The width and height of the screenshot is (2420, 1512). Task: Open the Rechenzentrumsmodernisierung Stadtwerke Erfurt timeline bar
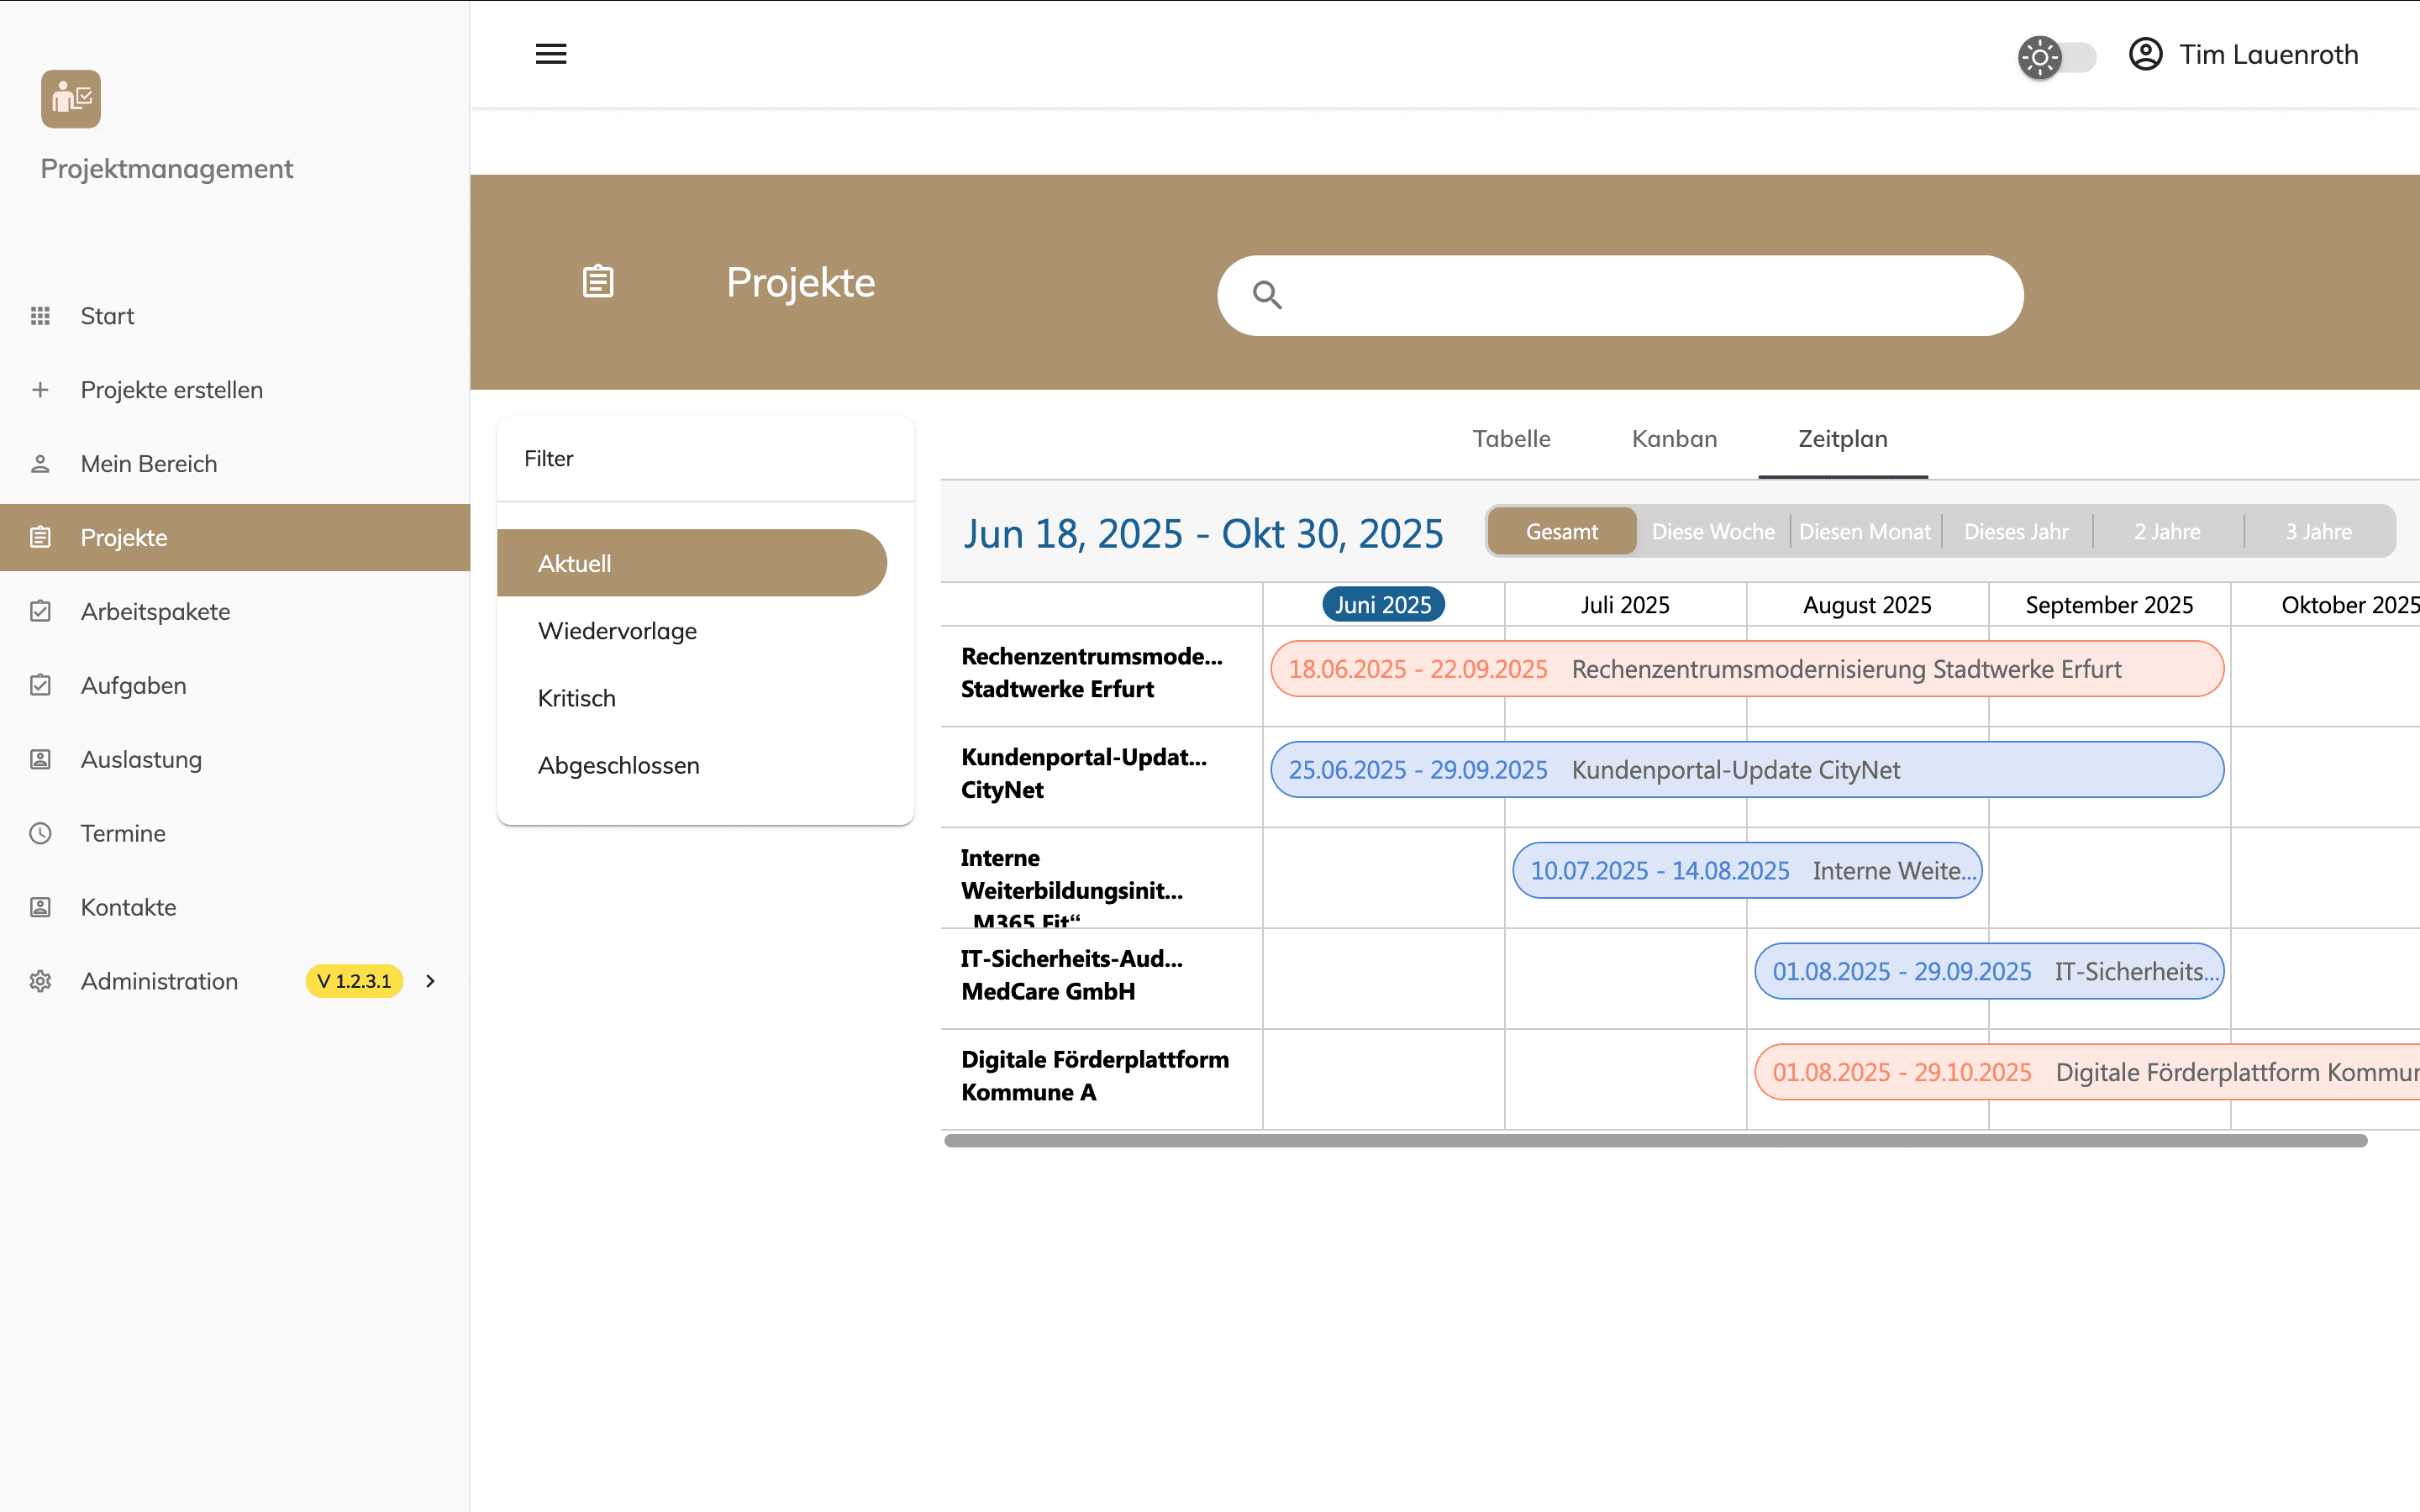click(x=1747, y=669)
